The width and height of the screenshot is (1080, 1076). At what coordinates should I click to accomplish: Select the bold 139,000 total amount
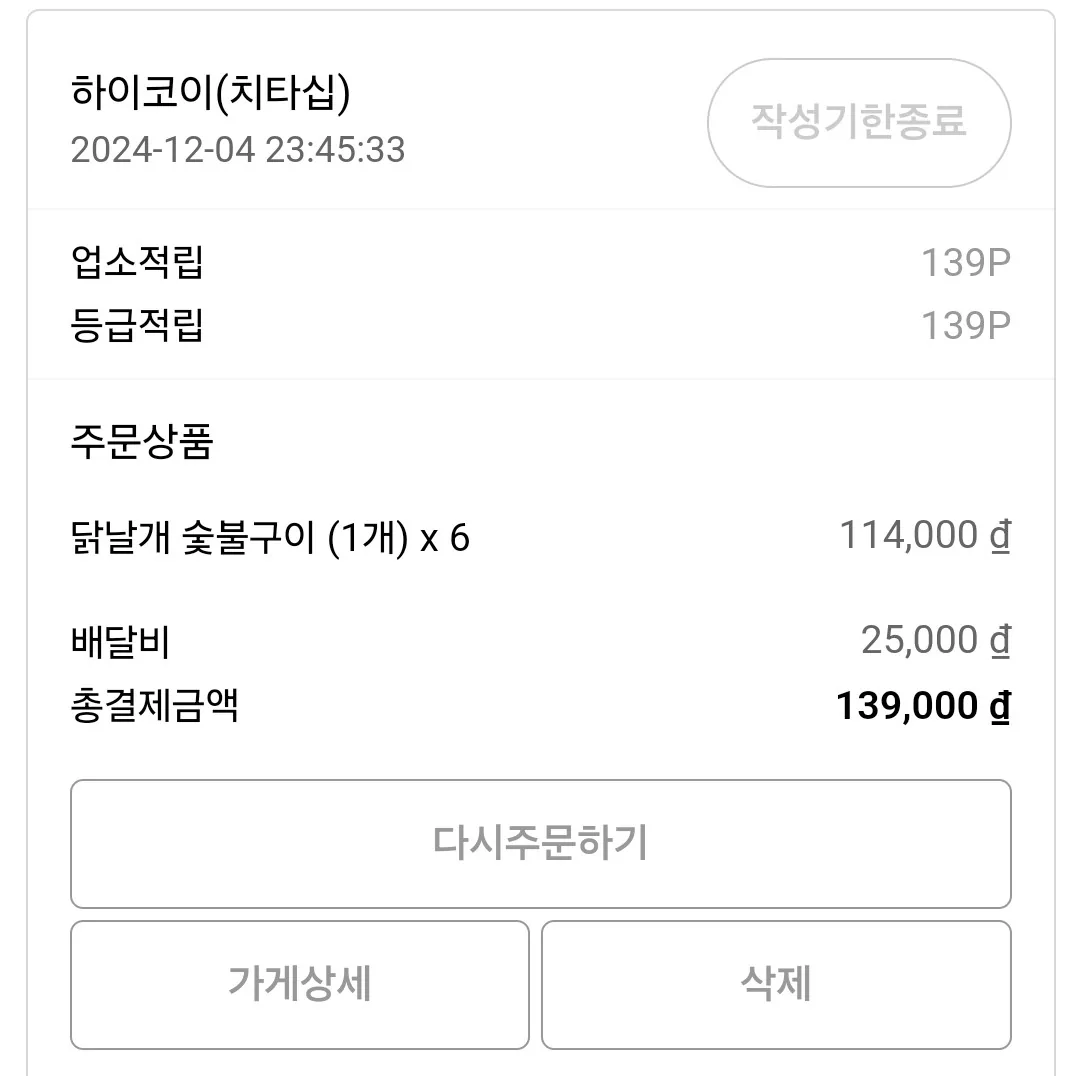[906, 706]
